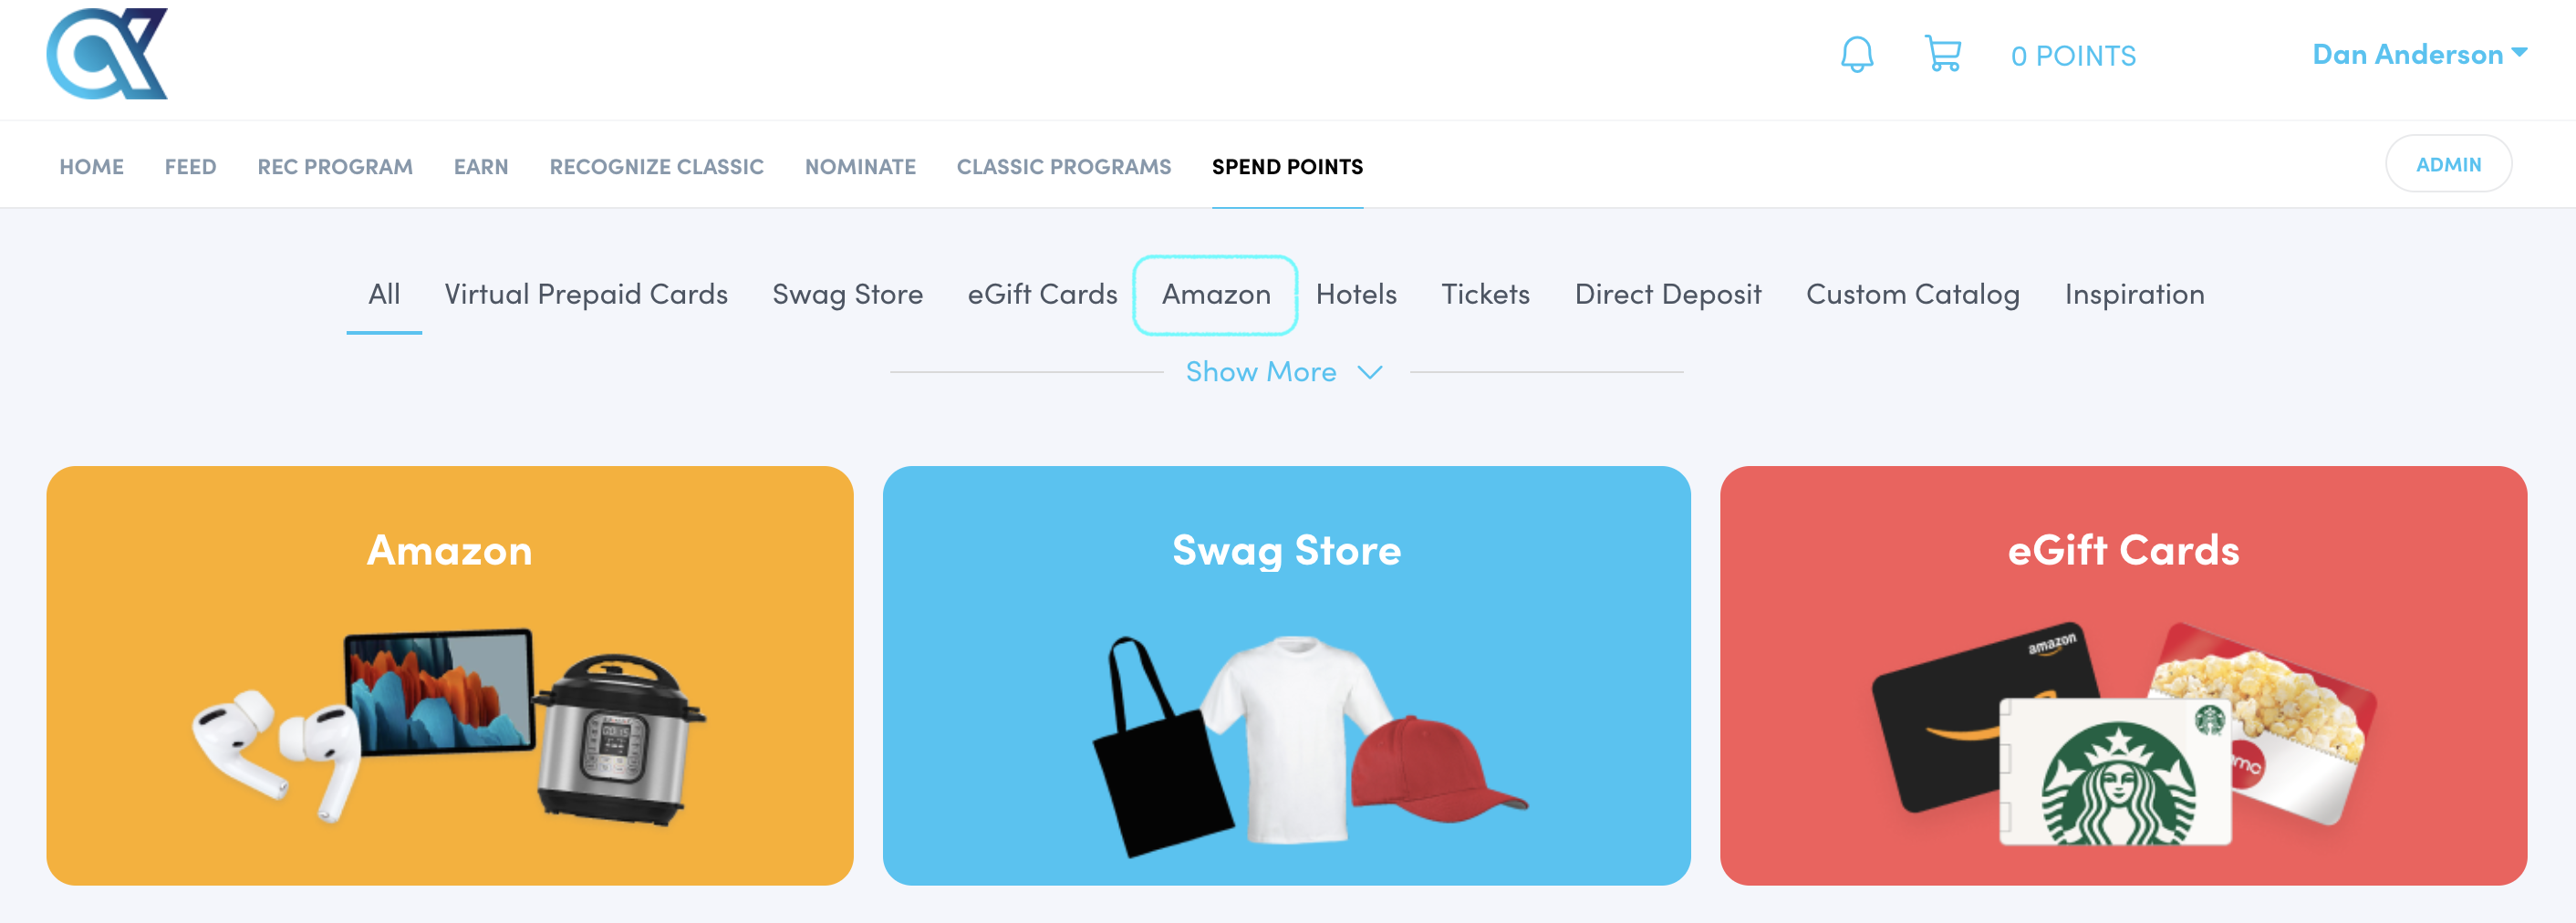Viewport: 2576px width, 923px height.
Task: Select the Direct Deposit filter
Action: pos(1668,294)
